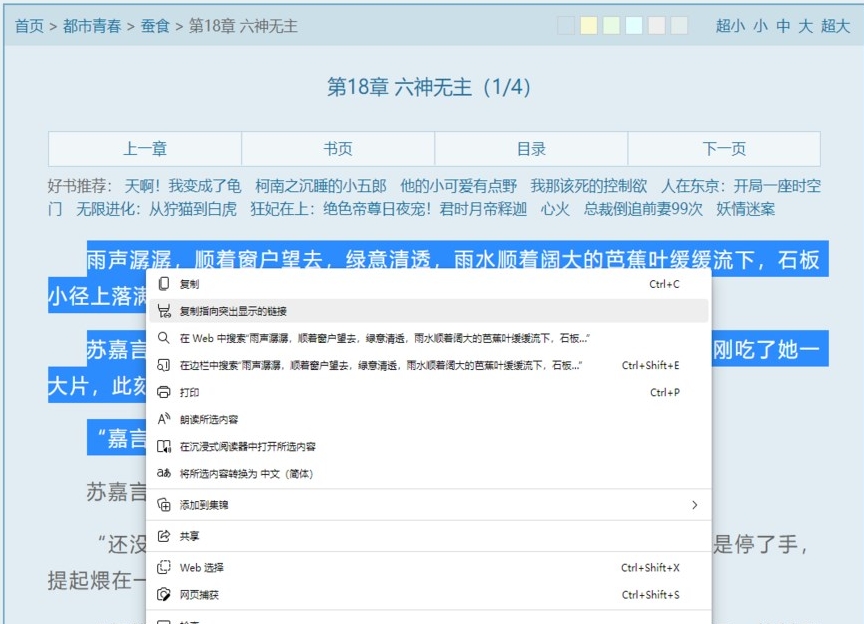Click the sidebar search icon
This screenshot has width=864, height=624.
(x=163, y=365)
